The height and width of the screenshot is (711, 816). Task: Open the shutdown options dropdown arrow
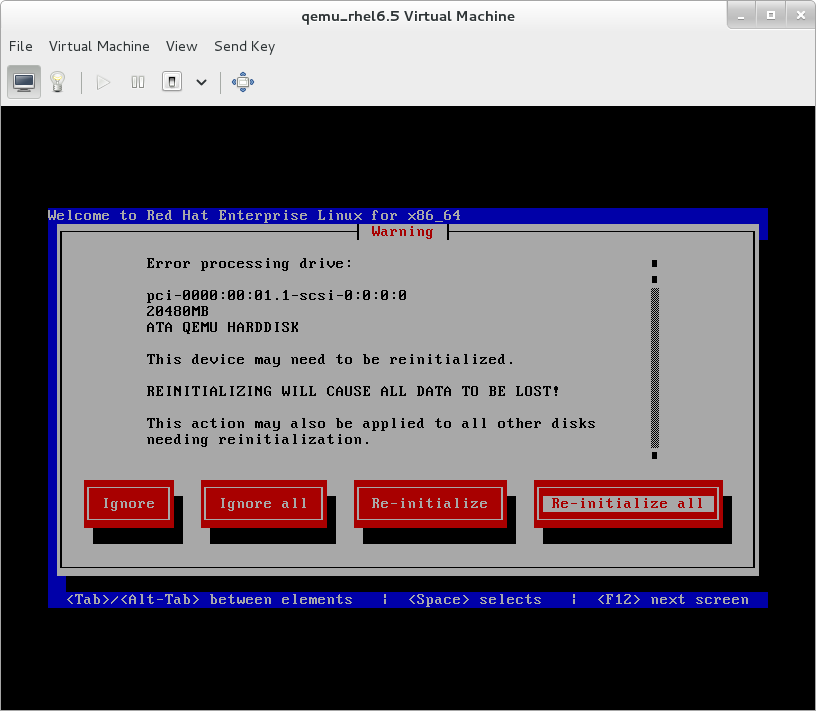click(x=201, y=82)
